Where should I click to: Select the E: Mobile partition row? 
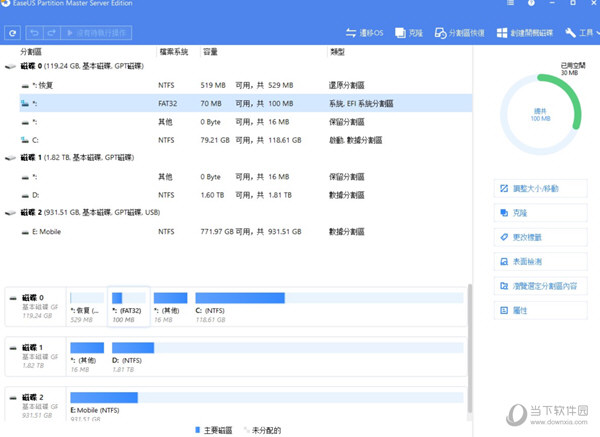(246, 232)
